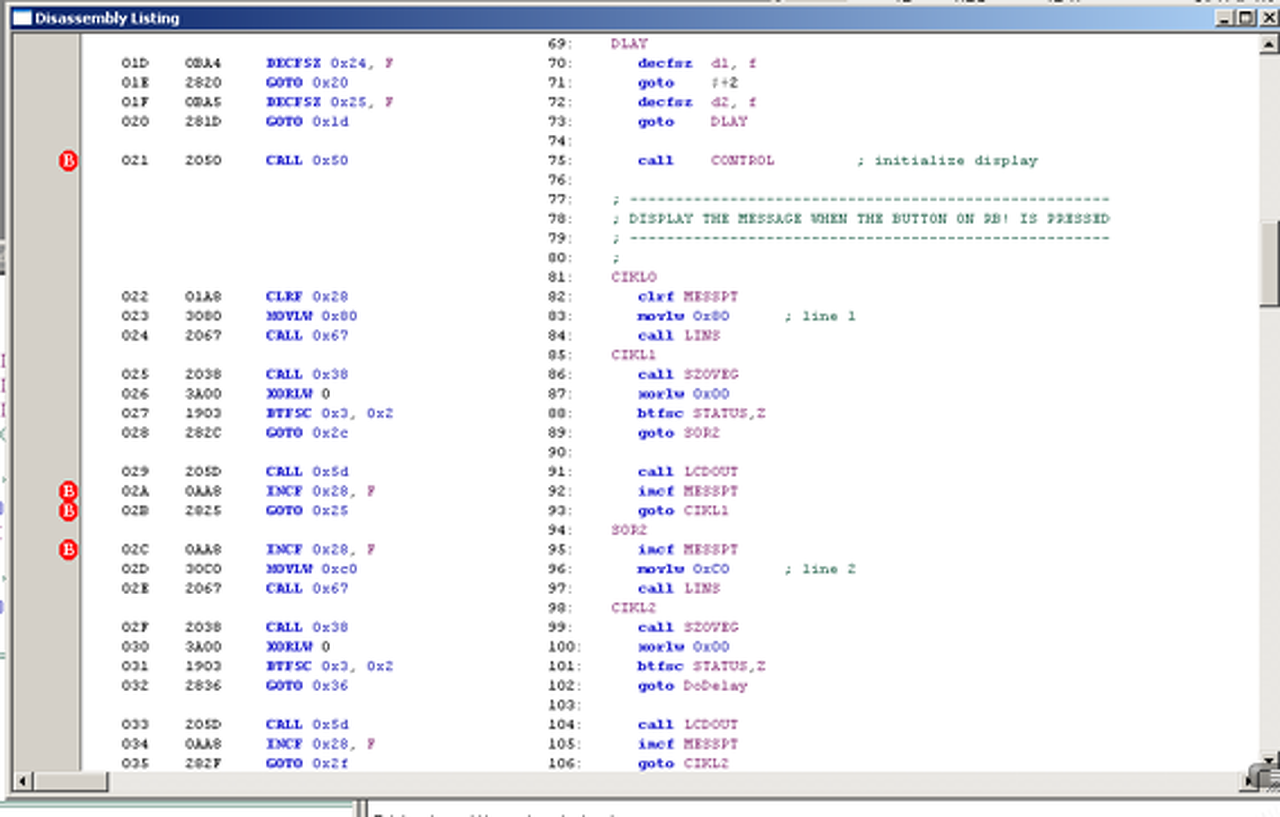This screenshot has height=817, width=1280.
Task: Click the source line 'goto DoDelay'
Action: tap(693, 686)
